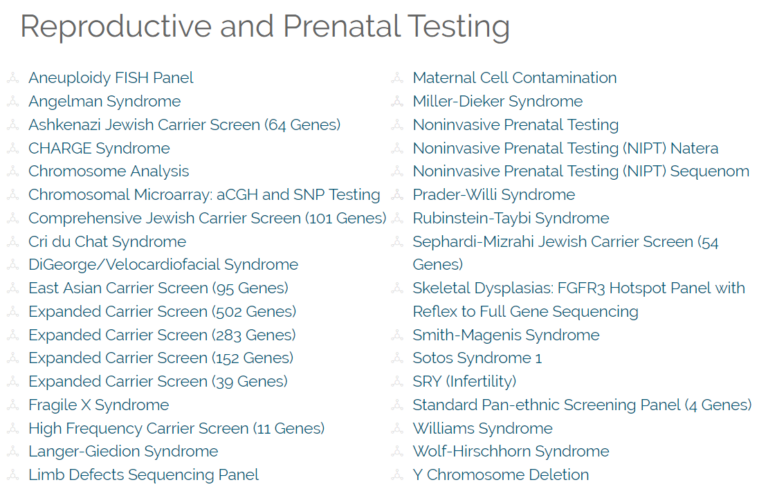Click the icon beside SRY (Infertility)
This screenshot has height=498, width=768.
coord(397,381)
